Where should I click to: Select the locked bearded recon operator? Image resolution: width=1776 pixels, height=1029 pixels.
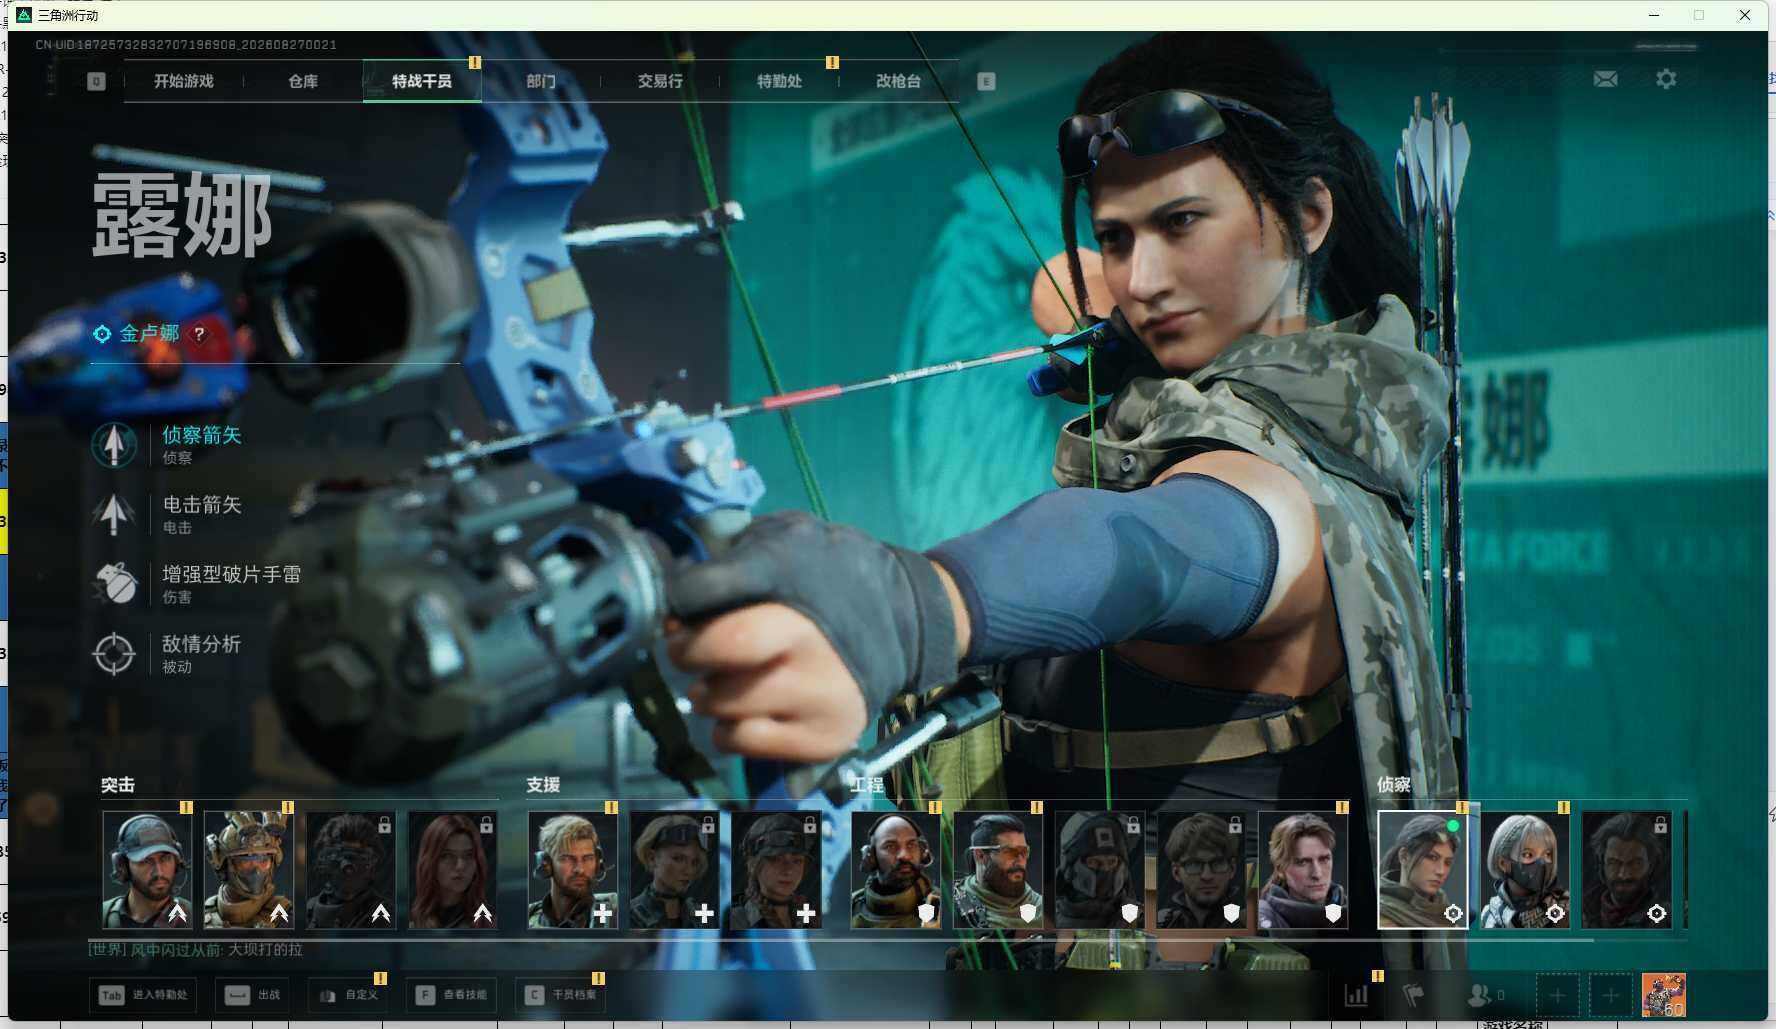pyautogui.click(x=1627, y=870)
